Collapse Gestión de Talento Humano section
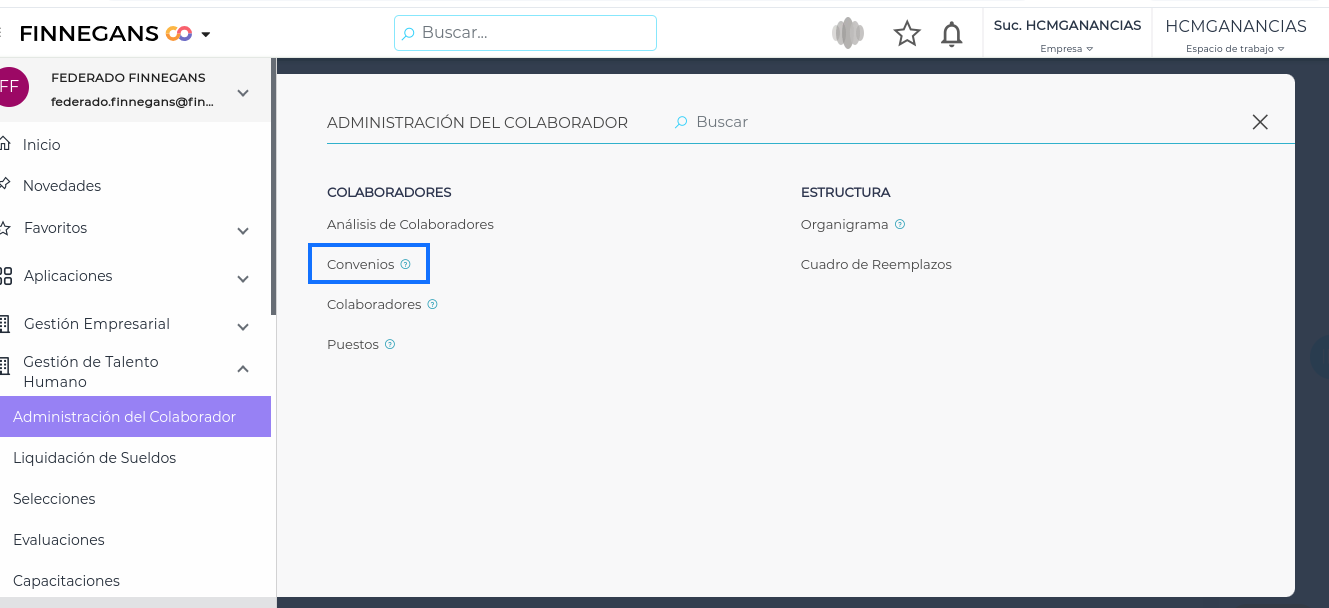This screenshot has height=608, width=1329. coord(242,370)
